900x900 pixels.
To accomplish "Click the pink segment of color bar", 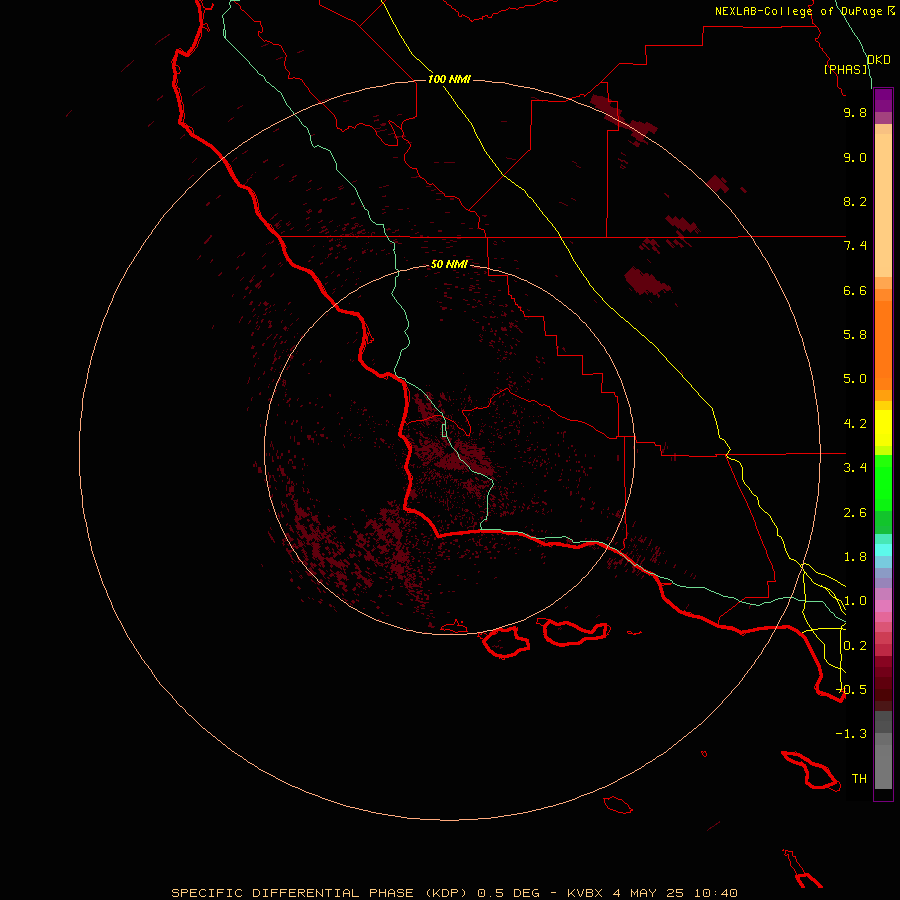I will point(883,606).
